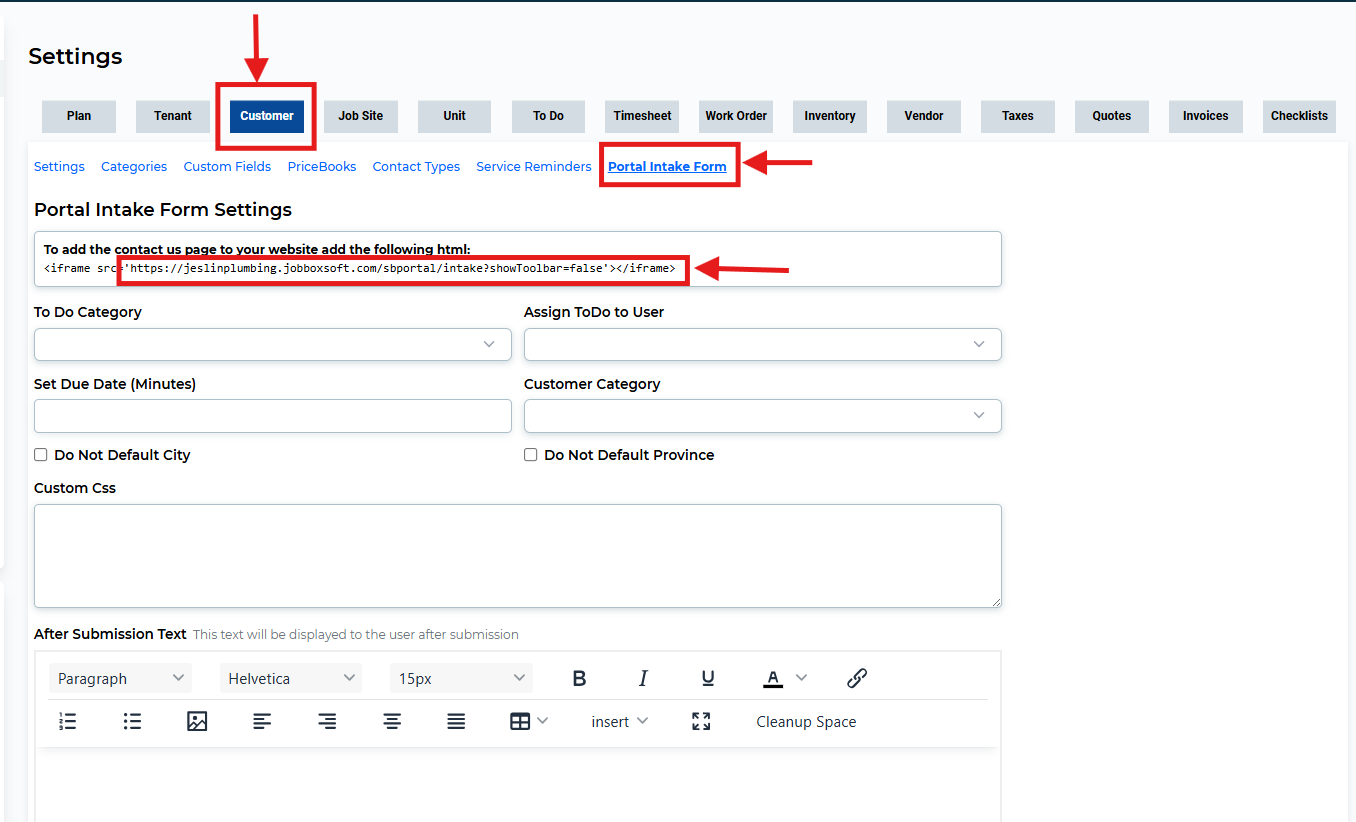Click the Set Due Date minutes field

(x=273, y=416)
